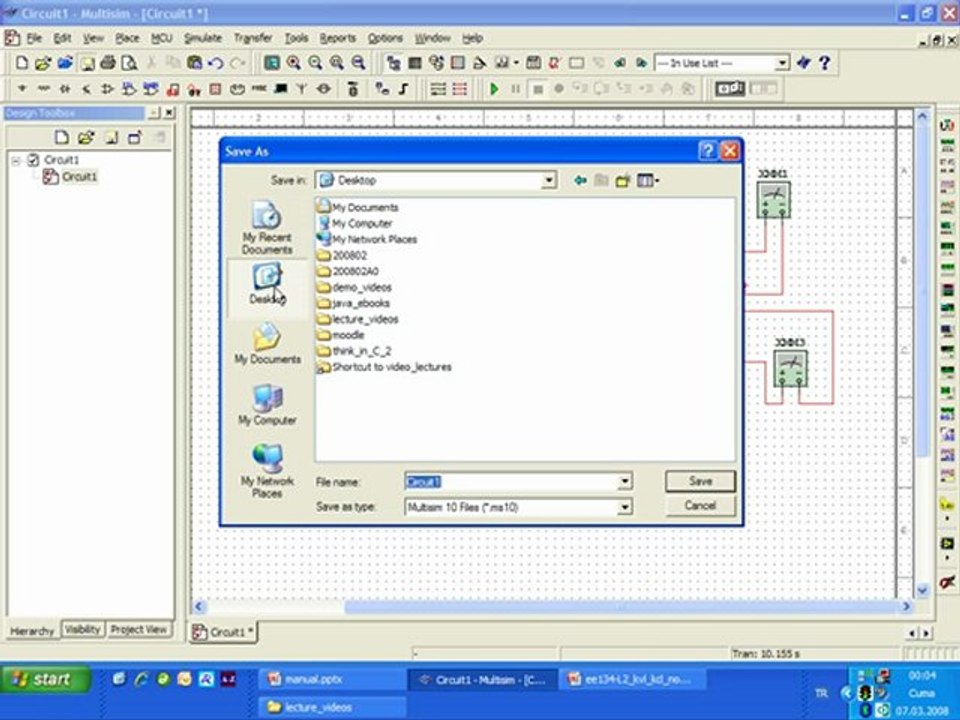Select the think_in_C_2 folder

pyautogui.click(x=354, y=351)
